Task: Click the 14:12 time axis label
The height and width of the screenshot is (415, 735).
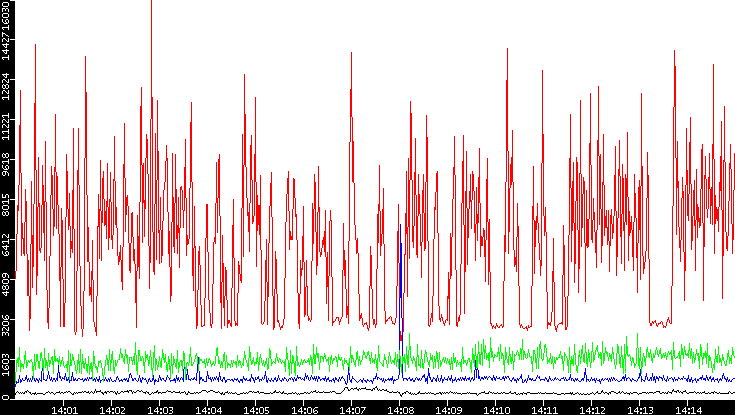Action: pyautogui.click(x=591, y=409)
